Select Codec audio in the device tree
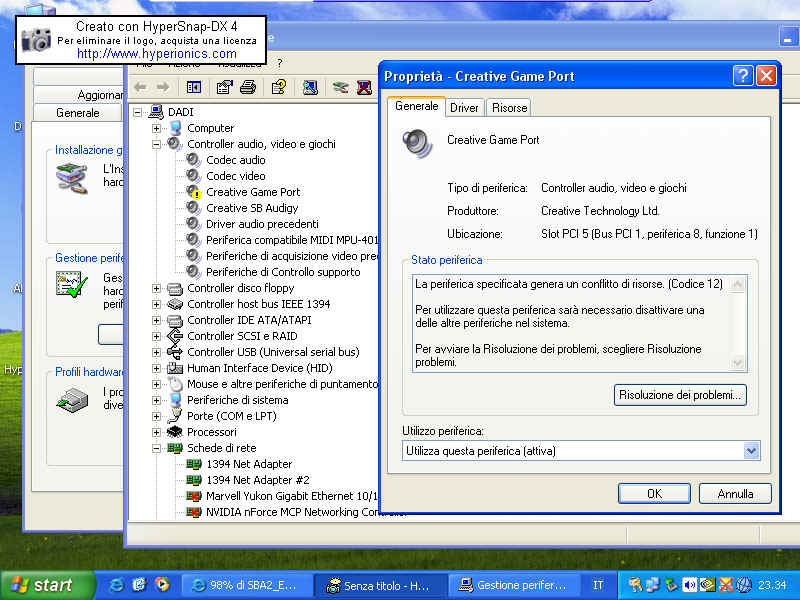 tap(236, 160)
